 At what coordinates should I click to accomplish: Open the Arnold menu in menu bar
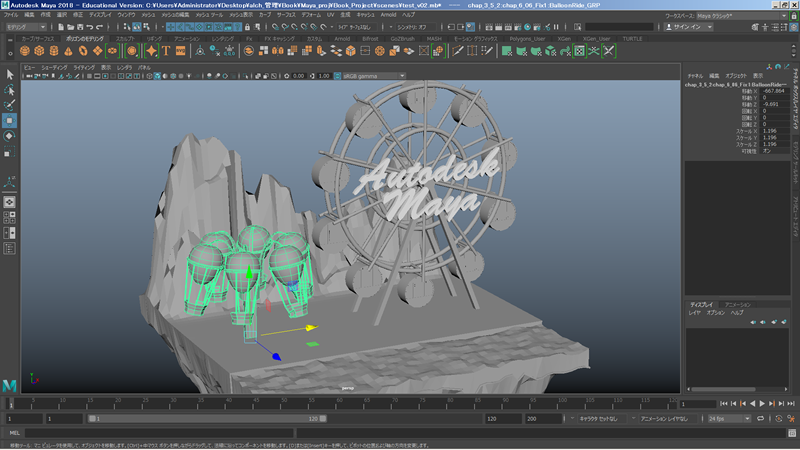[388, 15]
